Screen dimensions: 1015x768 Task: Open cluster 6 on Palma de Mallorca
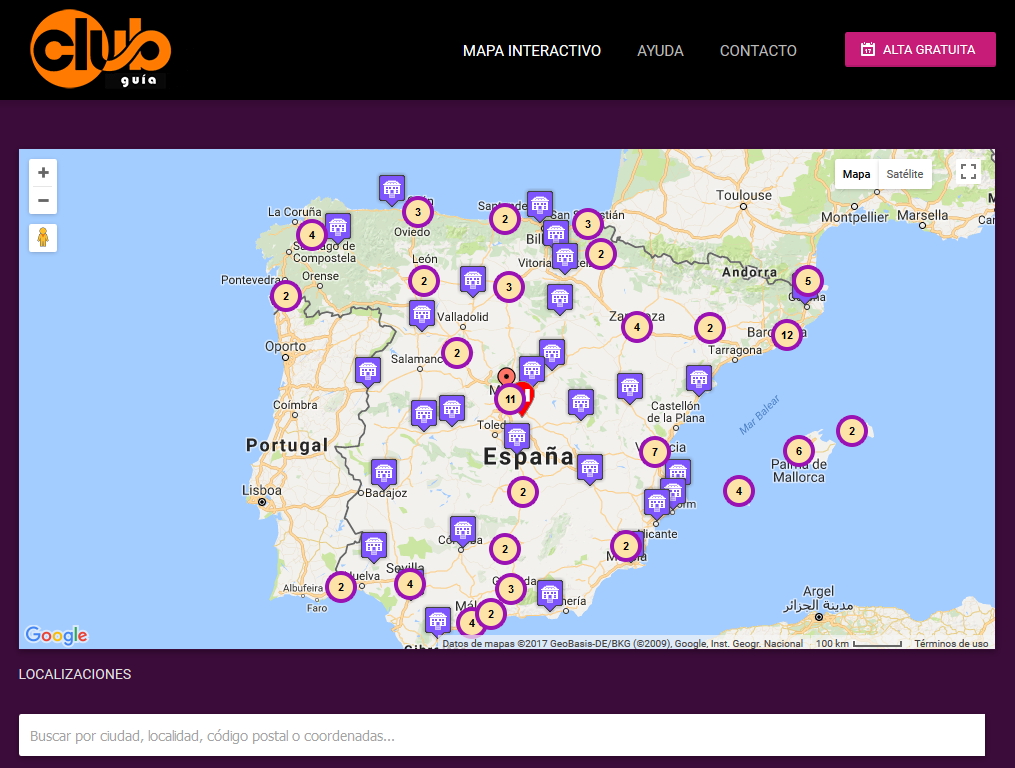tap(799, 451)
